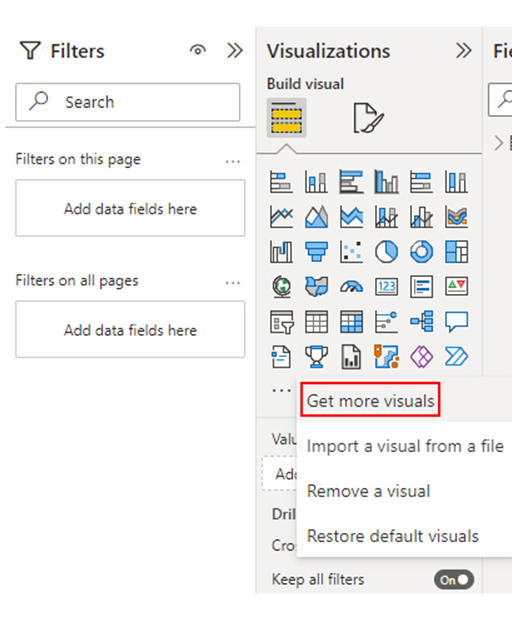Screen dimensions: 515x620
Task: Select the multi-row card visual
Action: pyautogui.click(x=421, y=286)
